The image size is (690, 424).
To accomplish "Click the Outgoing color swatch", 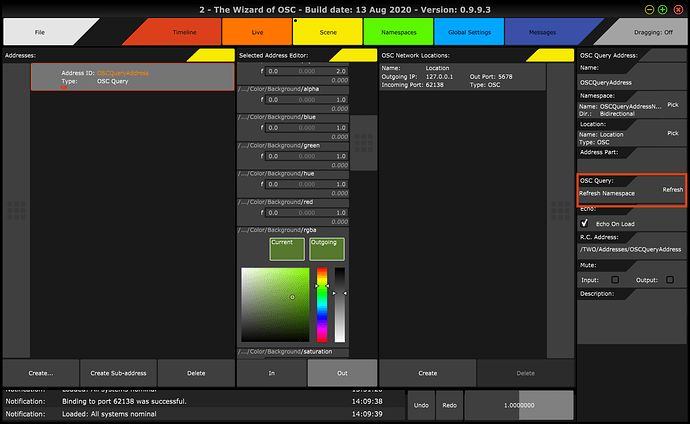I will pos(327,249).
